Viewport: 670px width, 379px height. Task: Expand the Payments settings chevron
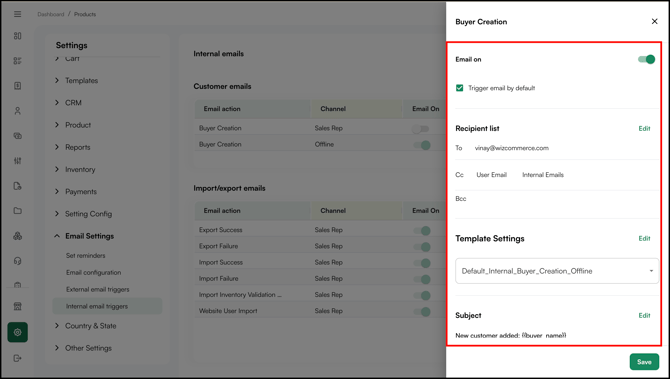(57, 191)
